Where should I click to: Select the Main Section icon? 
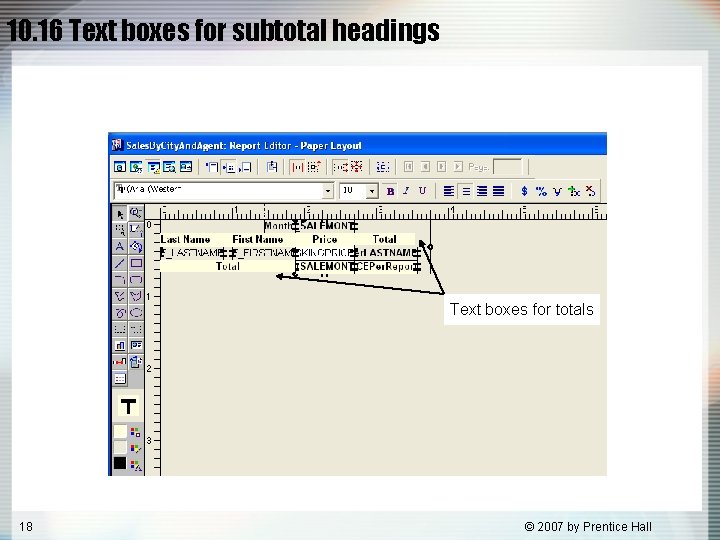(228, 167)
